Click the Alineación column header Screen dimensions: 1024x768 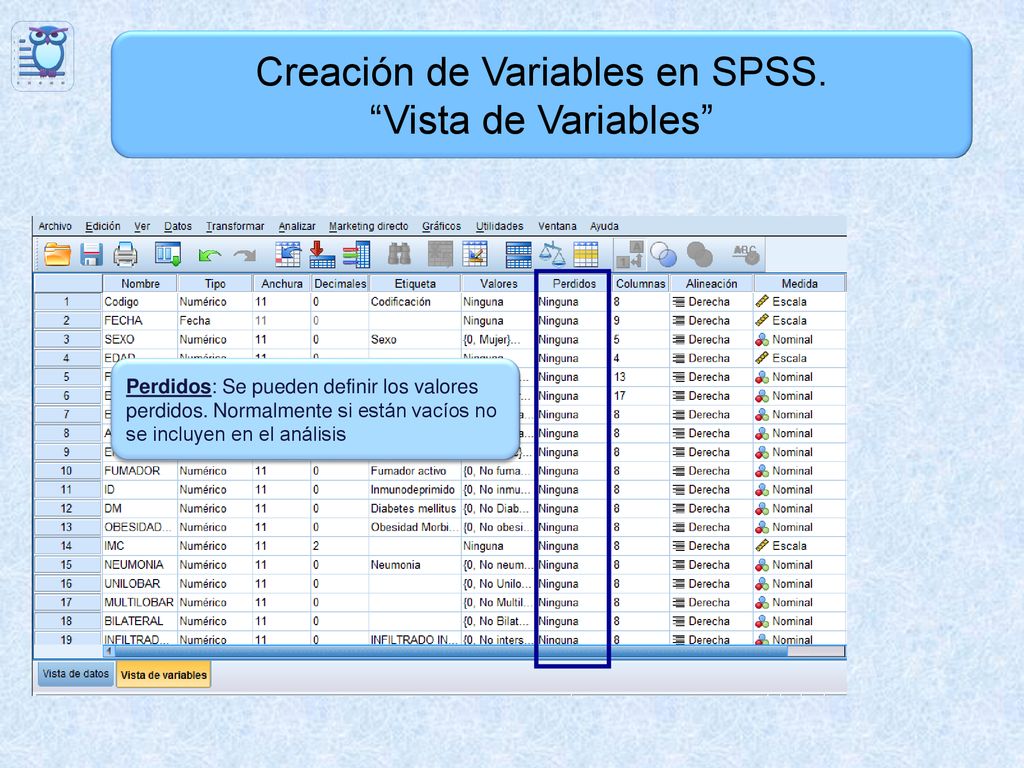711,283
